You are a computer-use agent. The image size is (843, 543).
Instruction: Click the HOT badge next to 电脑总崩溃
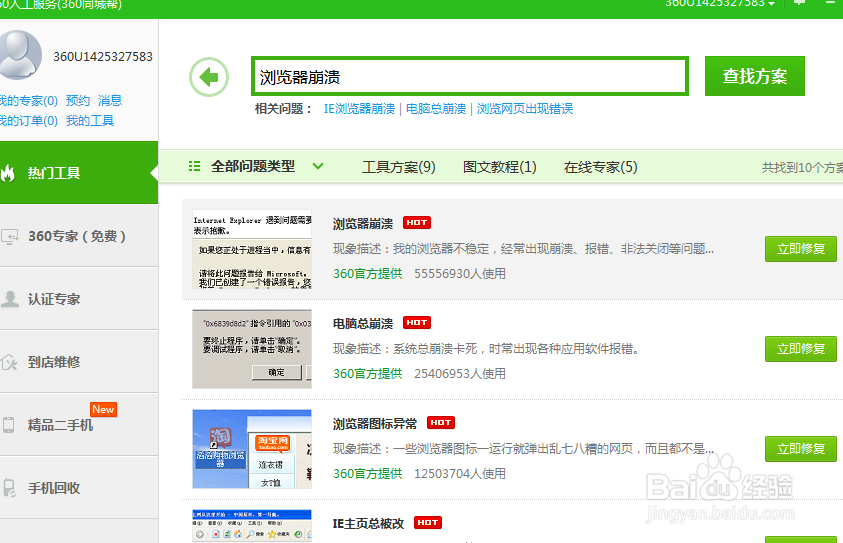(417, 323)
